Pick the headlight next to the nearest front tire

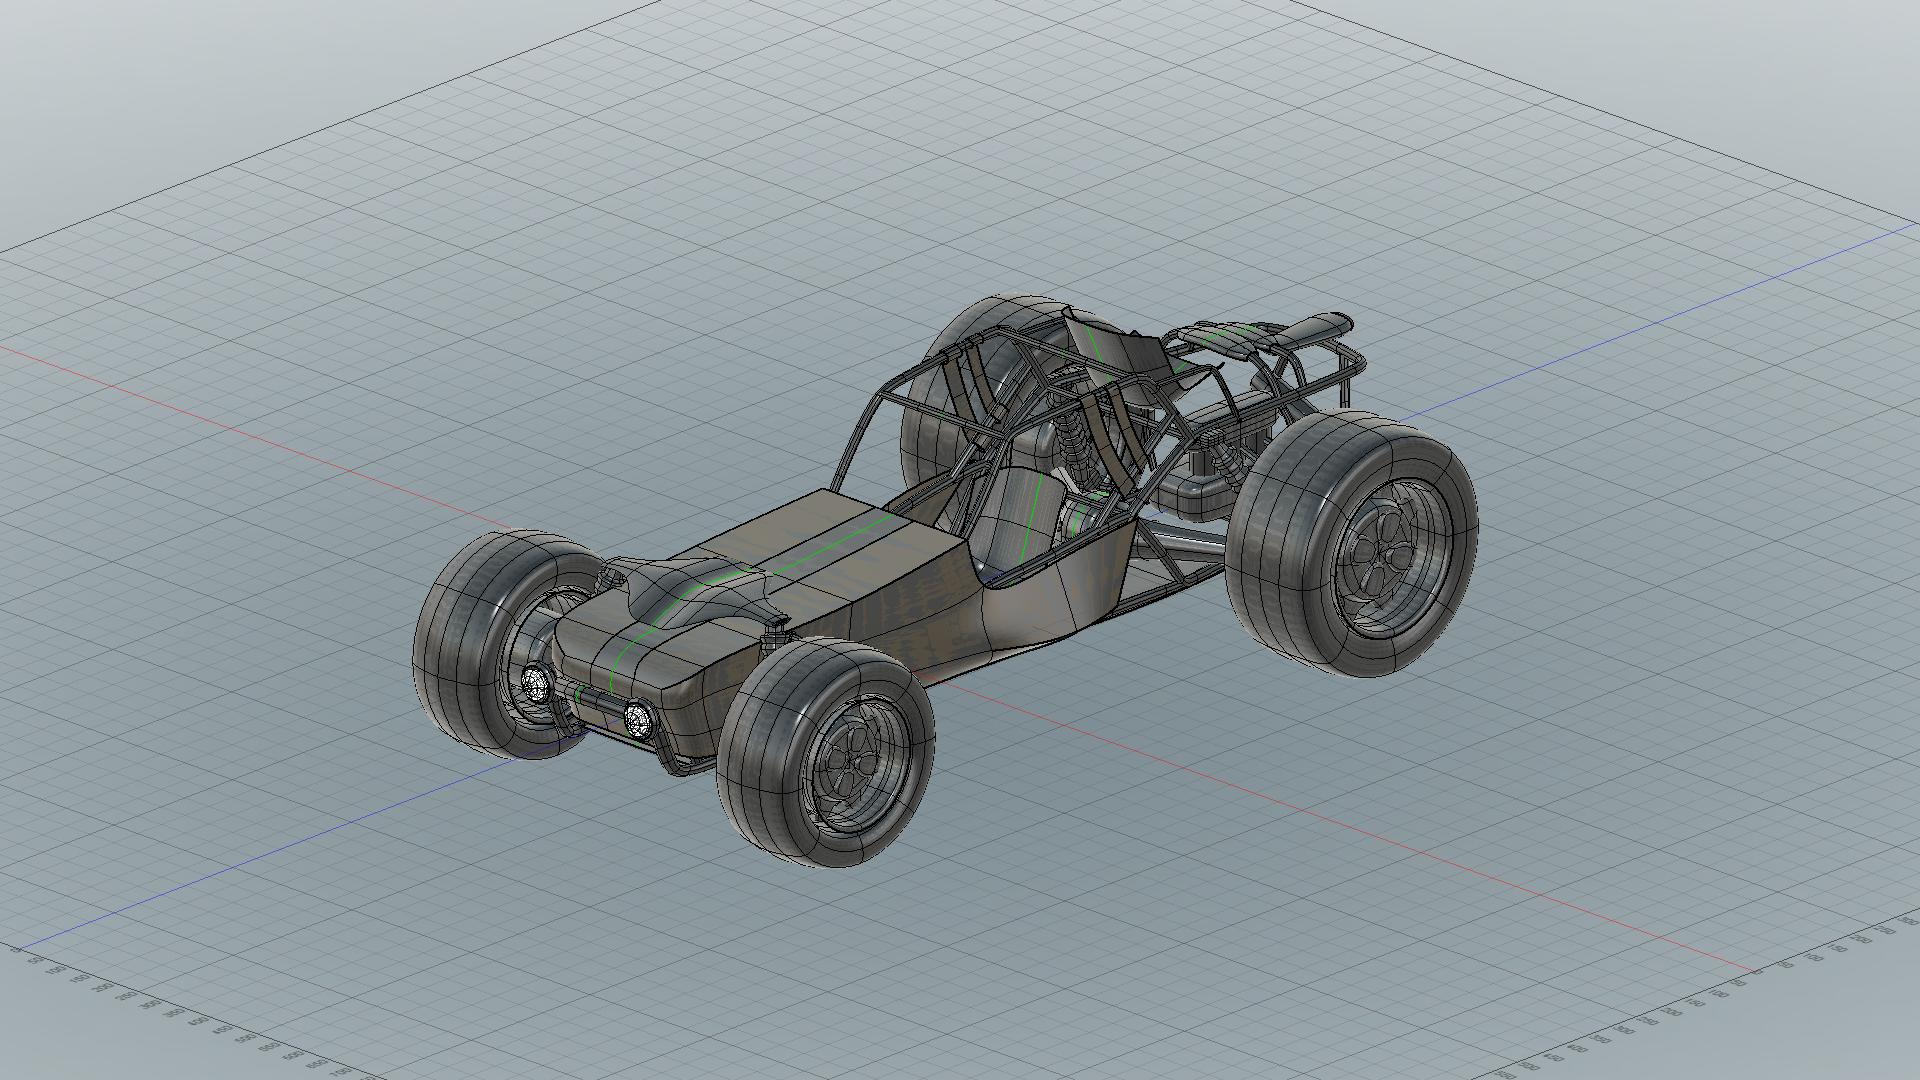[x=638, y=720]
